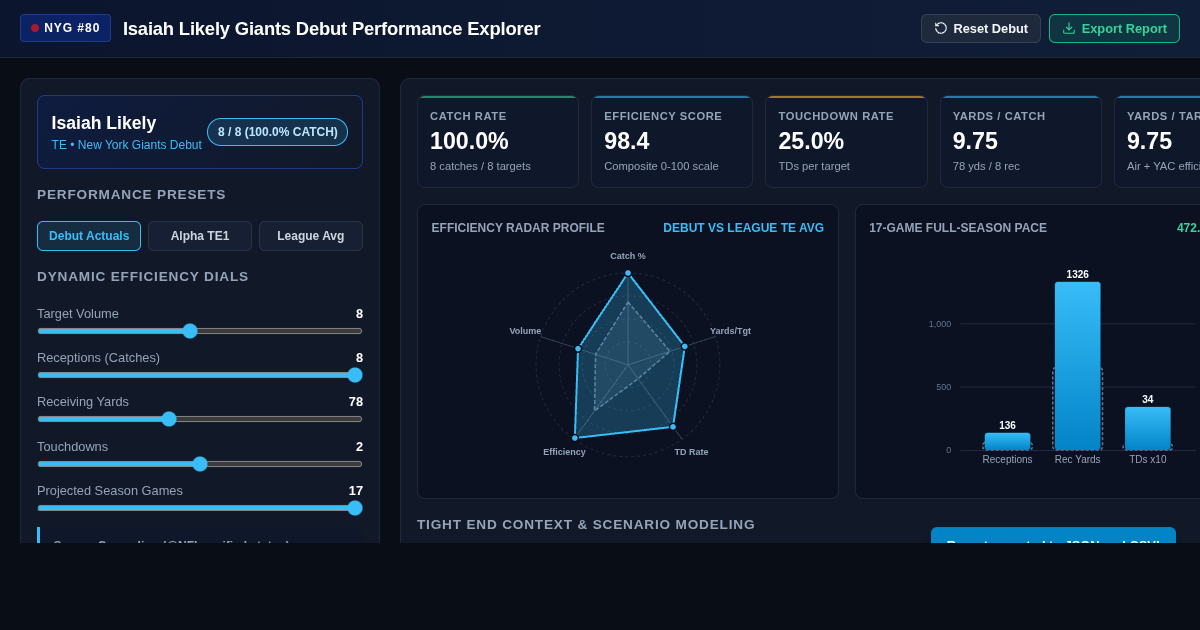Adjust the Touchdowns slider
This screenshot has width=1200, height=630.
[x=200, y=464]
